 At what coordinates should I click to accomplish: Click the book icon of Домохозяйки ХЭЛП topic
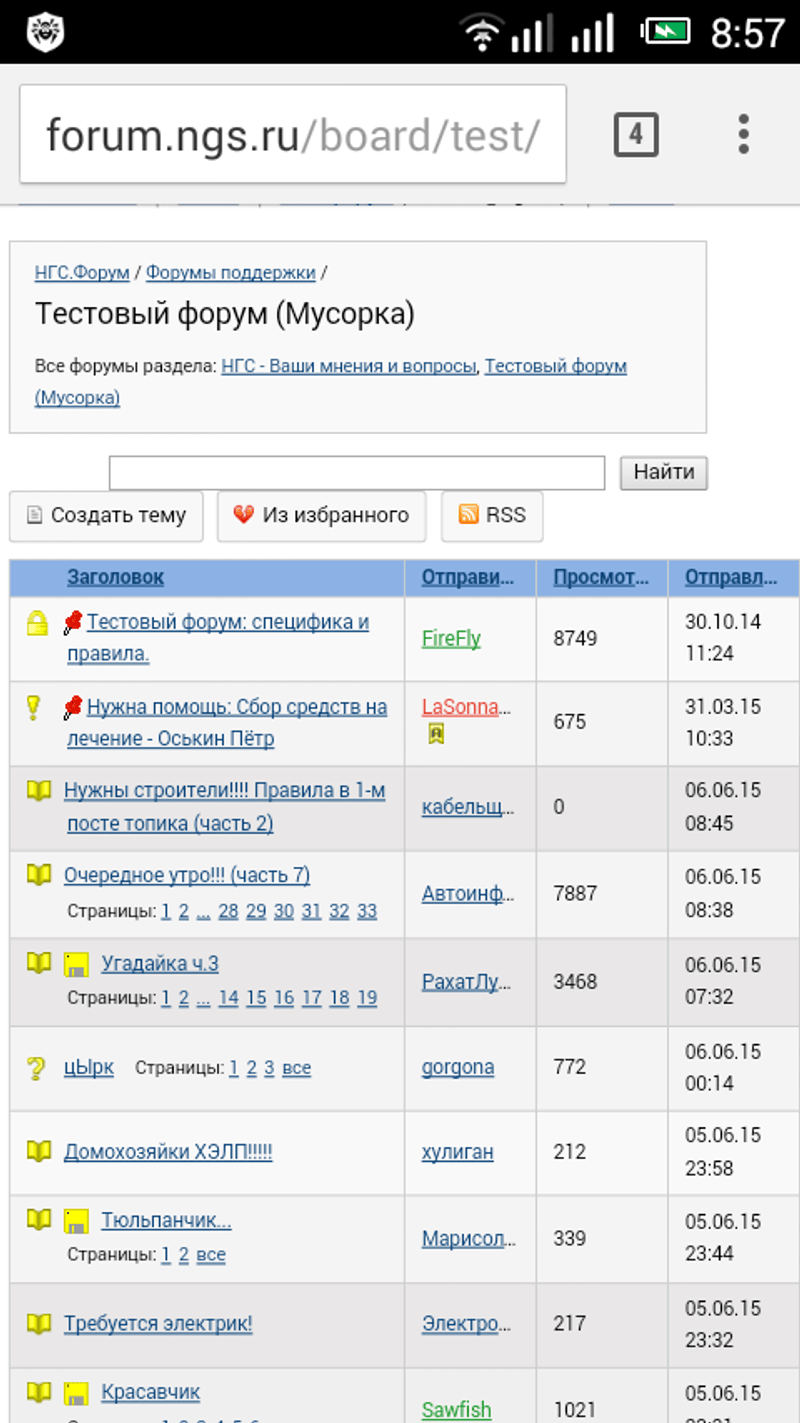pyautogui.click(x=38, y=1151)
